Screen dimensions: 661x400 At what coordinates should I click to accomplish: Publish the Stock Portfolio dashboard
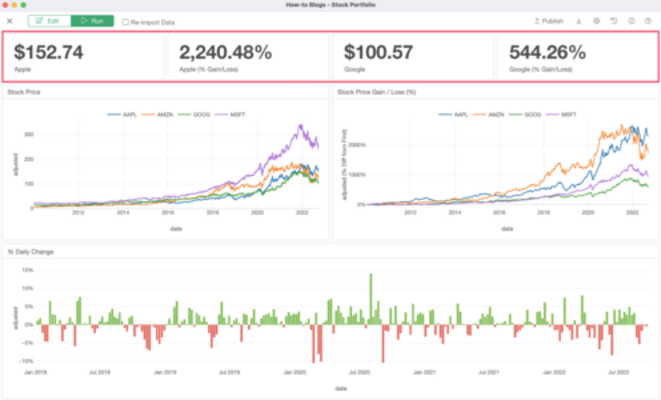[548, 20]
